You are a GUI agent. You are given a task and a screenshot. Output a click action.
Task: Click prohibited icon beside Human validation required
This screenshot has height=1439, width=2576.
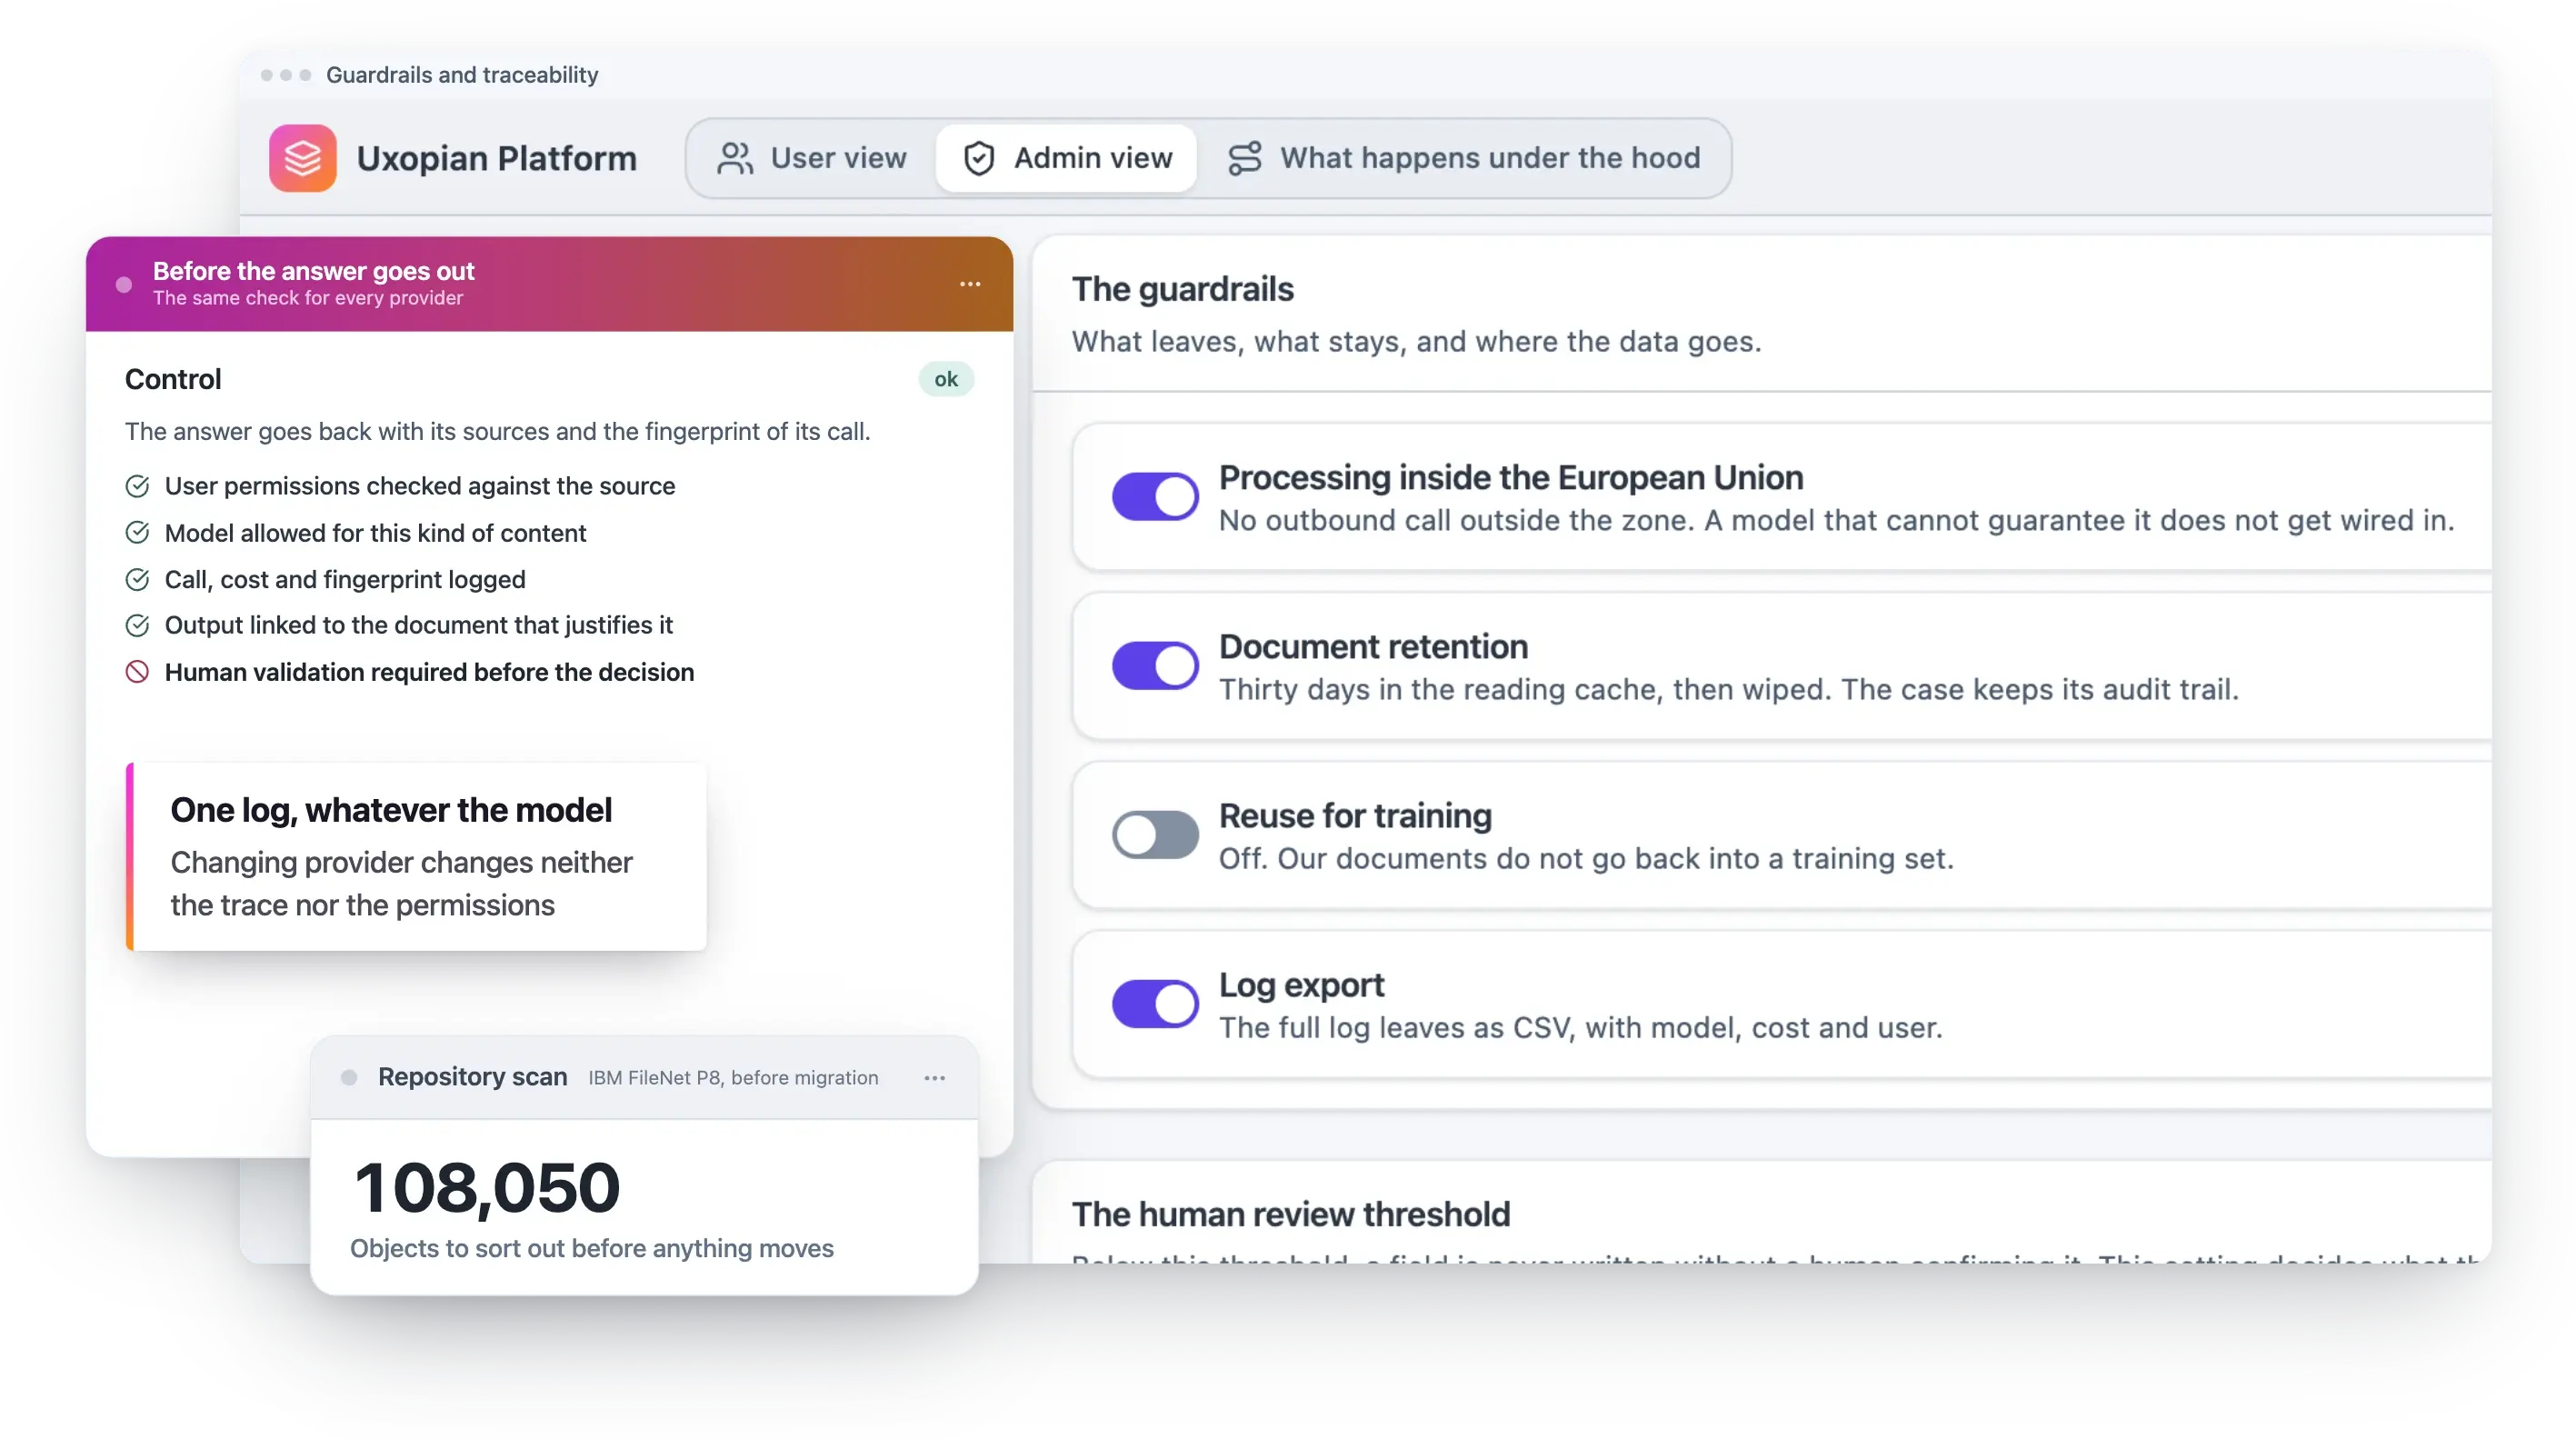pyautogui.click(x=137, y=672)
